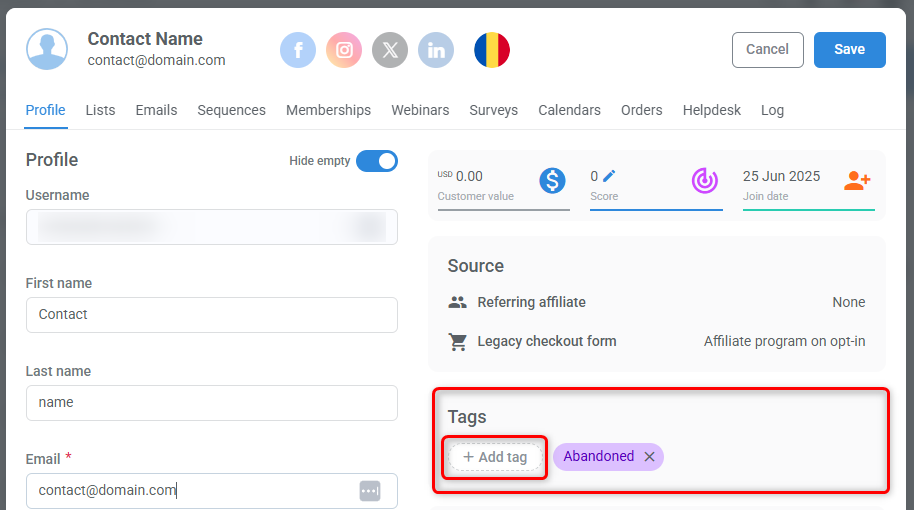Switch to the Profile tab
The height and width of the screenshot is (510, 914).
(x=45, y=110)
